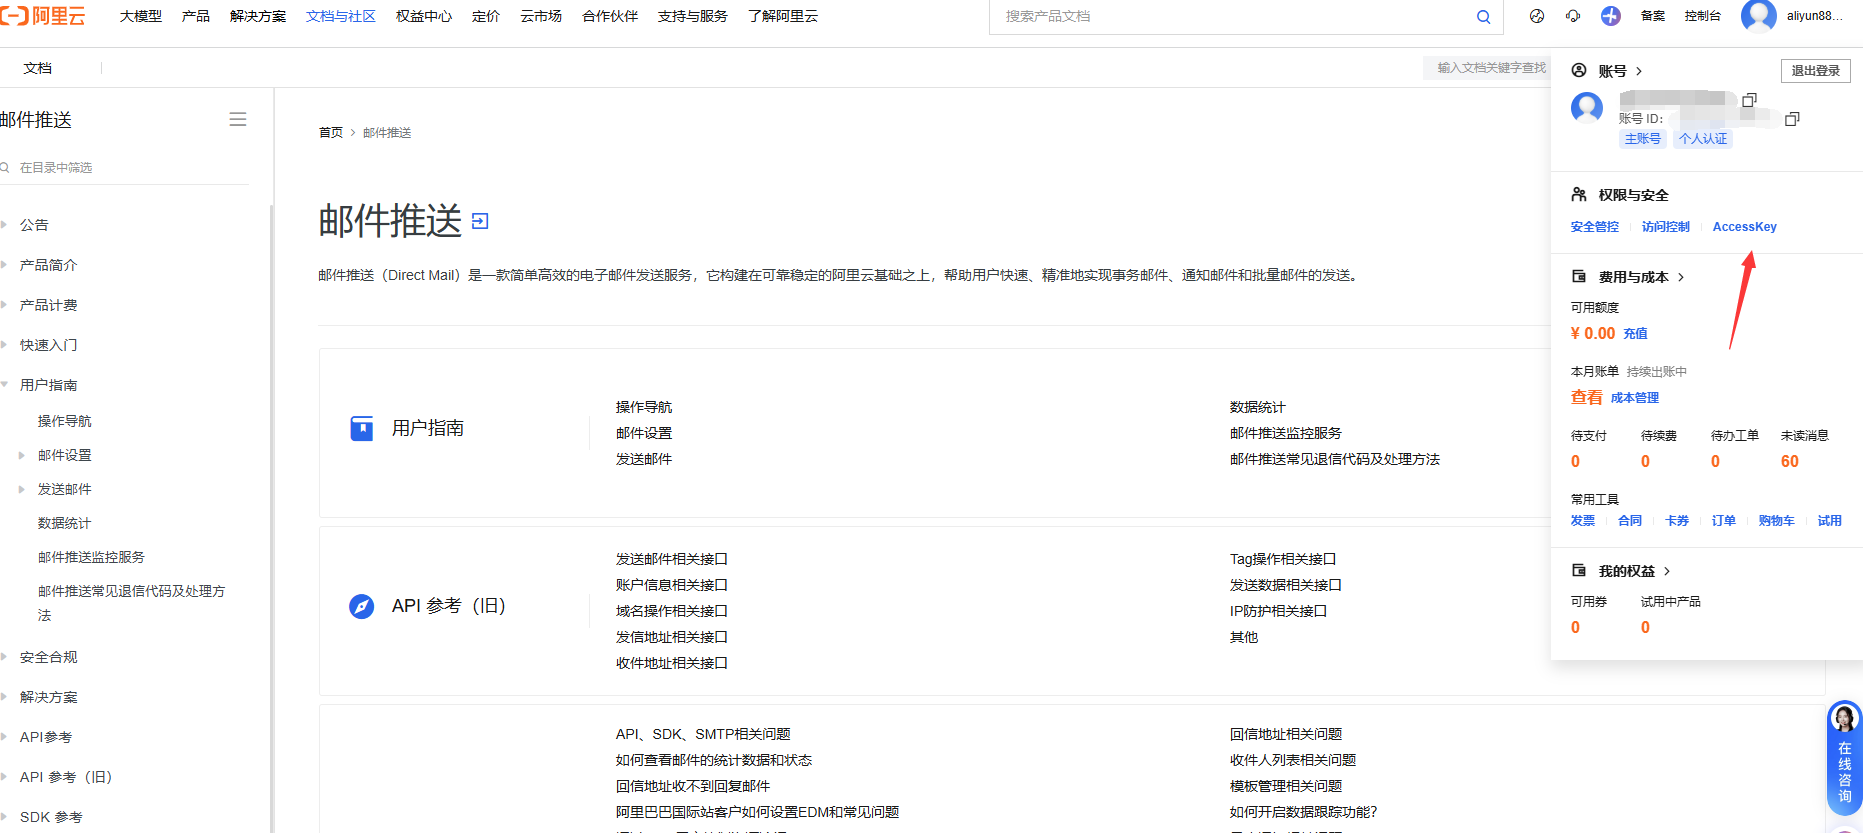Open the 我的权益 heading arrow
Screen dimensions: 1863x833
click(1667, 571)
